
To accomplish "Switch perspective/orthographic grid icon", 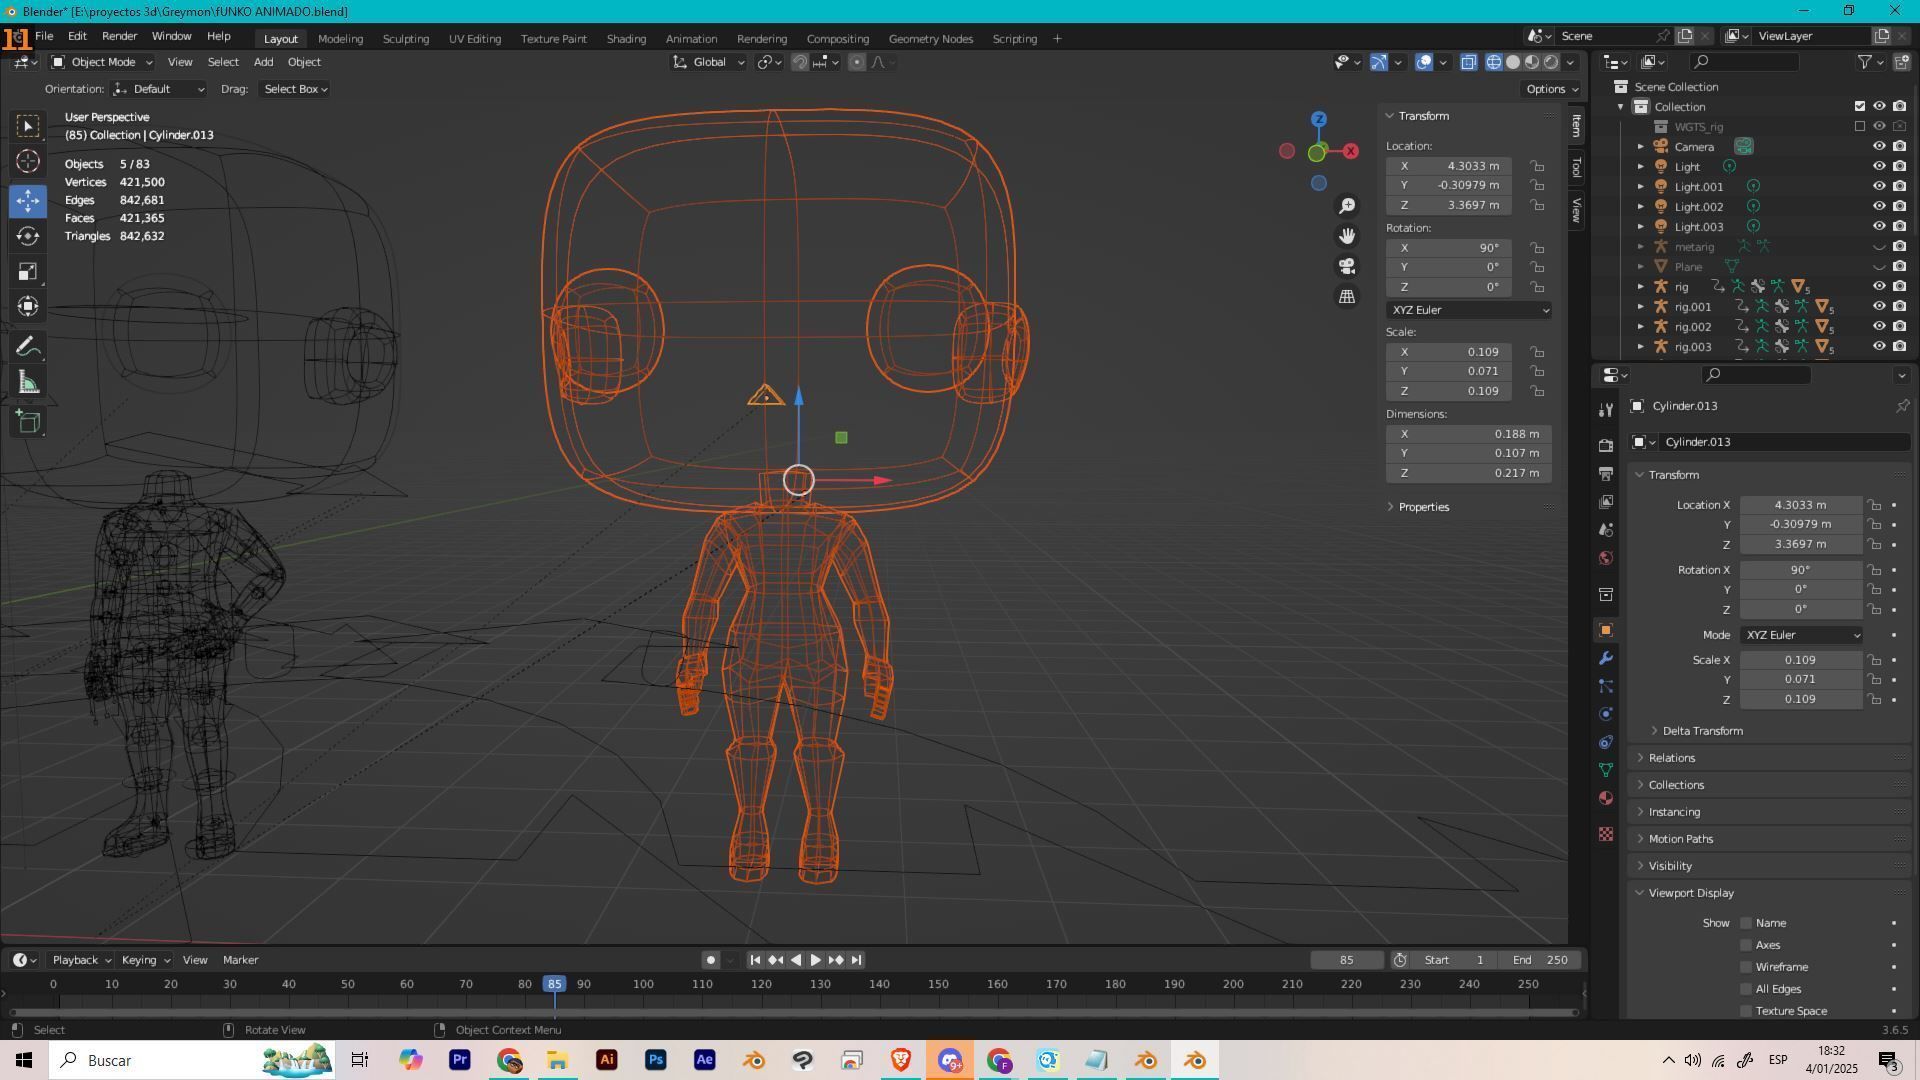I will 1347,296.
